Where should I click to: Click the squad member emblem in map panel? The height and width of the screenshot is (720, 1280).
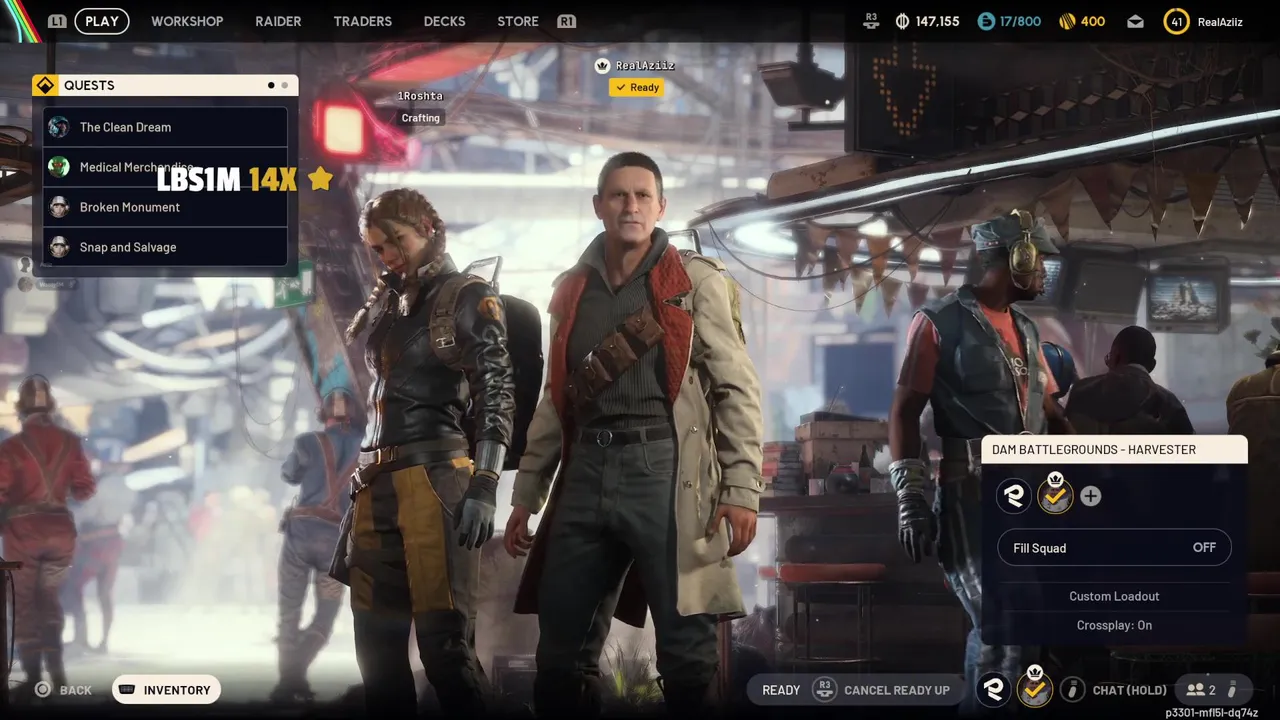coord(1014,496)
